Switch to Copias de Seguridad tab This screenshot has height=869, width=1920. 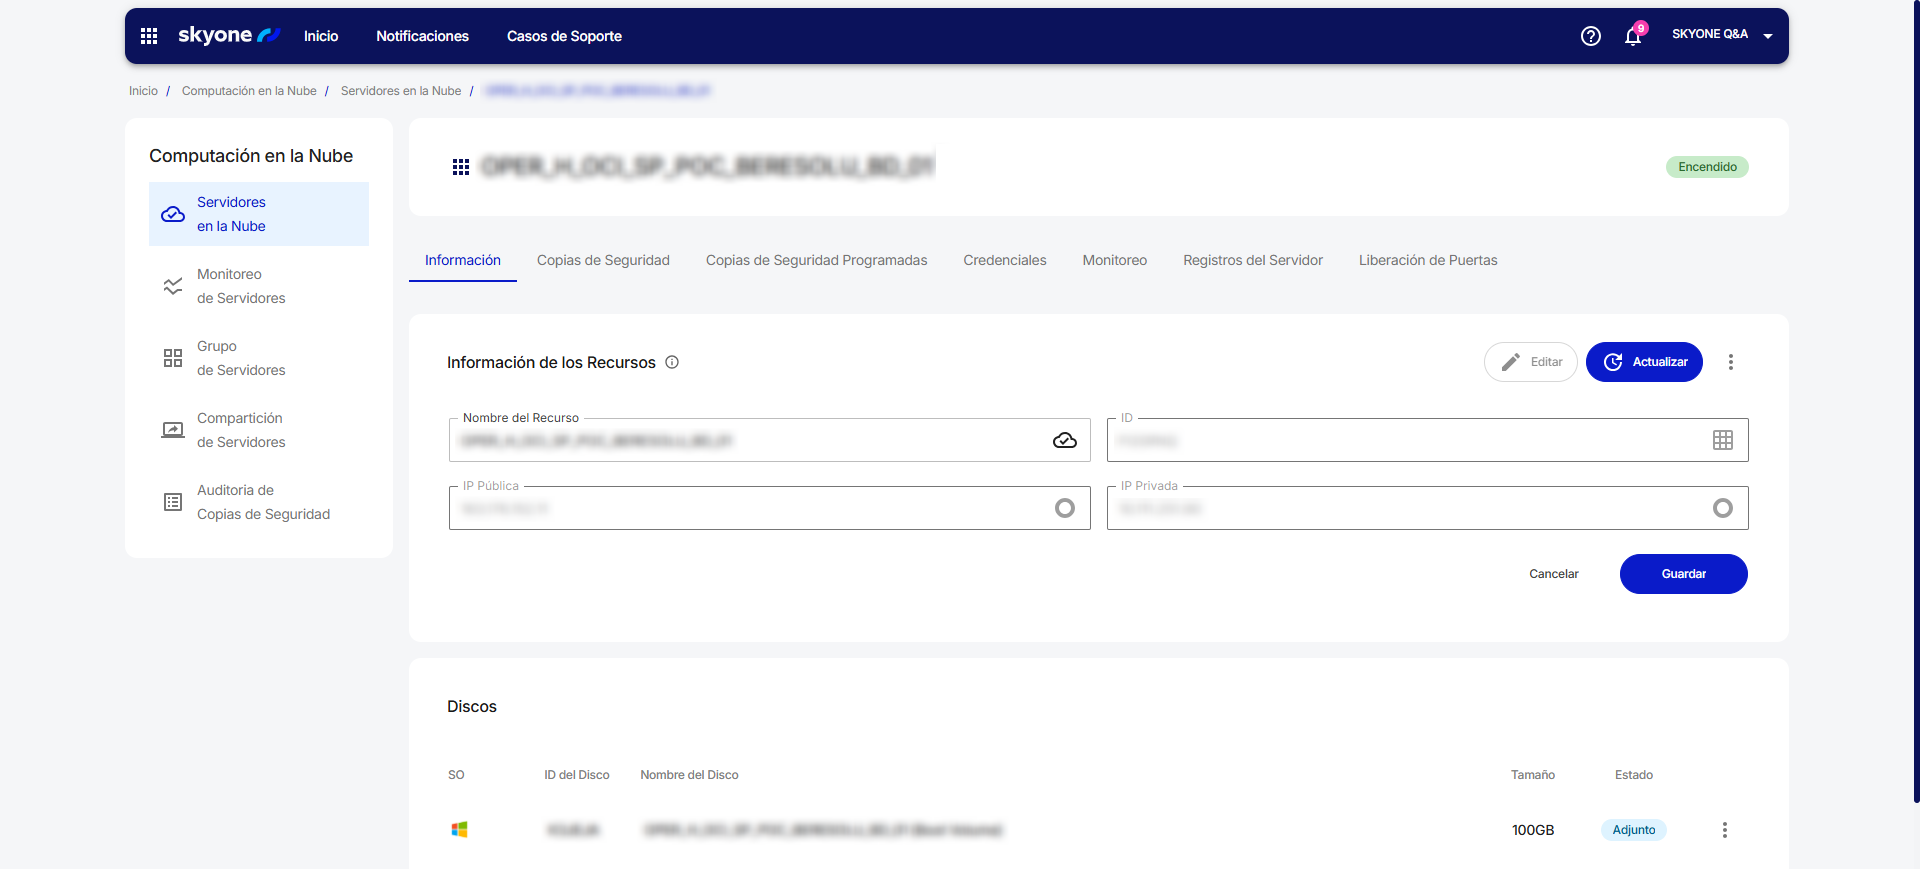(603, 260)
